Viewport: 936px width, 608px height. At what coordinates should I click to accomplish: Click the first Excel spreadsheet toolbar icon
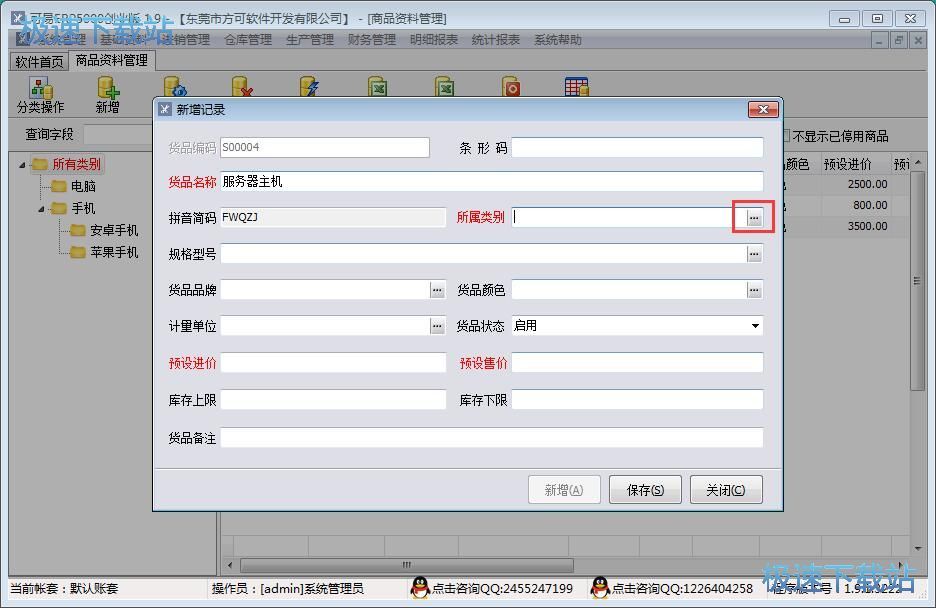click(x=377, y=87)
